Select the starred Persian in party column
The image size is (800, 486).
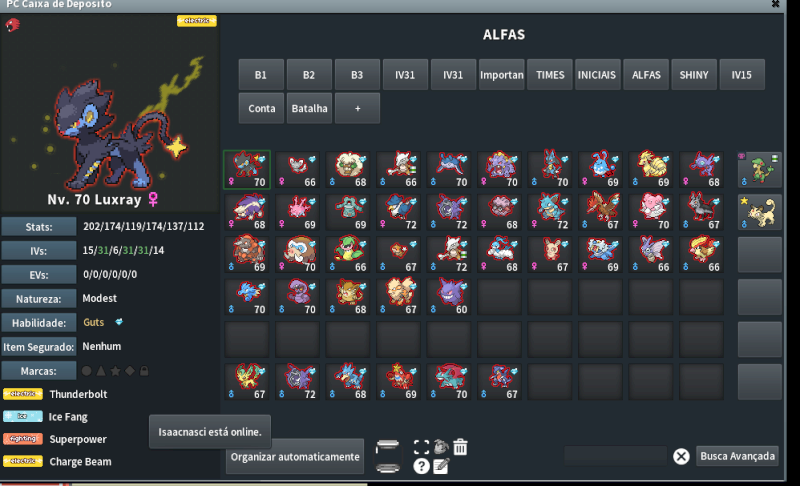(760, 212)
